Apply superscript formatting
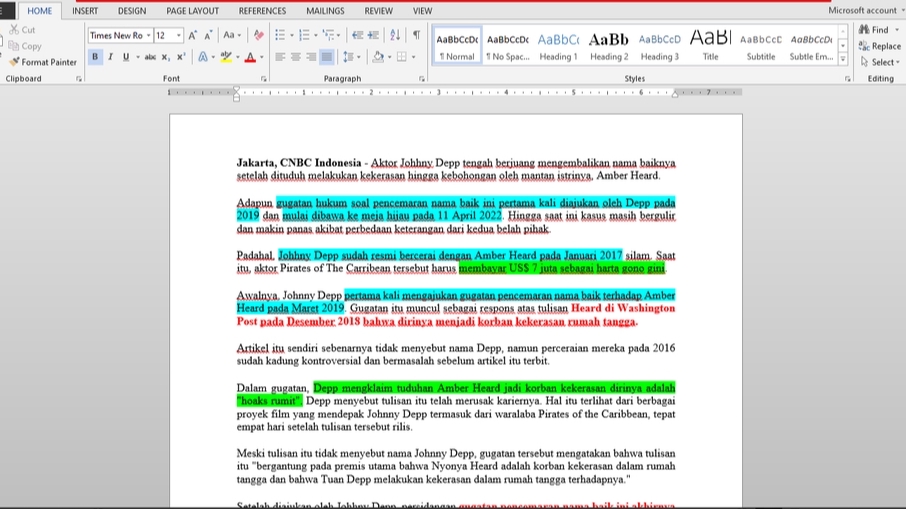906x509 pixels. pos(181,57)
